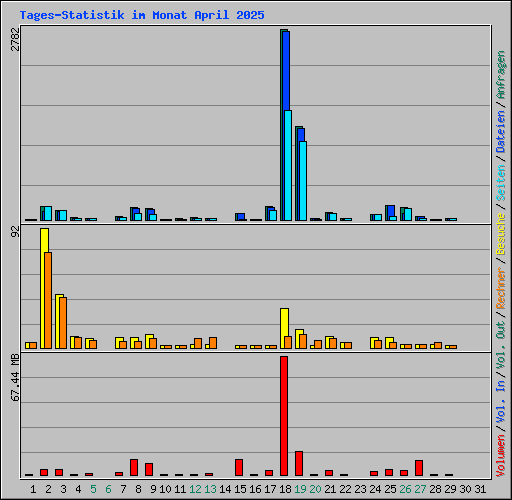Click day label "30" on the x-axis
The width and height of the screenshot is (512, 500).
tap(465, 489)
